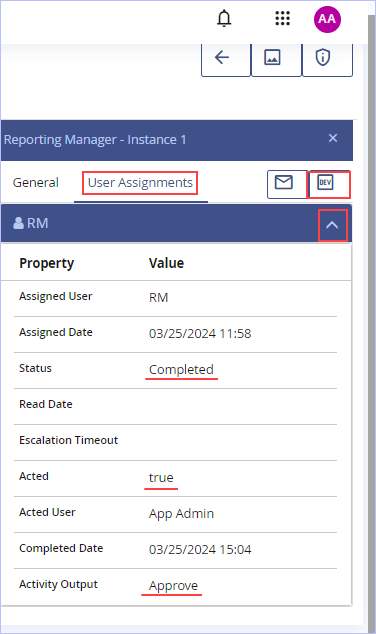Click the Reporting Manager - Instance 1 title
The width and height of the screenshot is (376, 634).
[95, 140]
